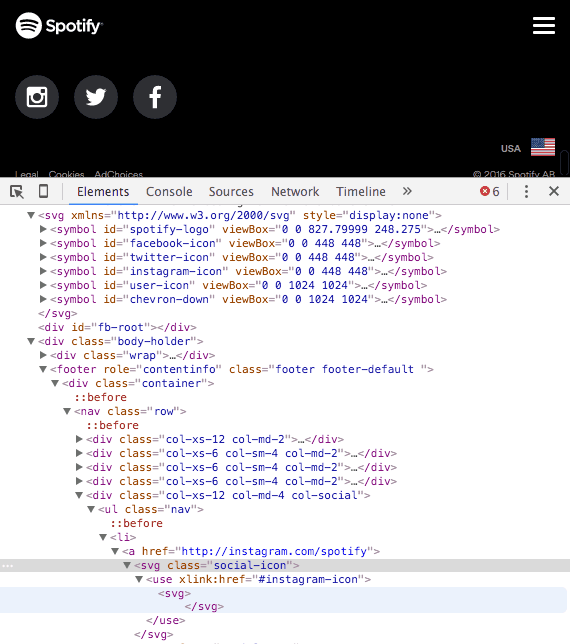Switch to the Network tab
Viewport: 570px width, 644px height.
click(295, 192)
